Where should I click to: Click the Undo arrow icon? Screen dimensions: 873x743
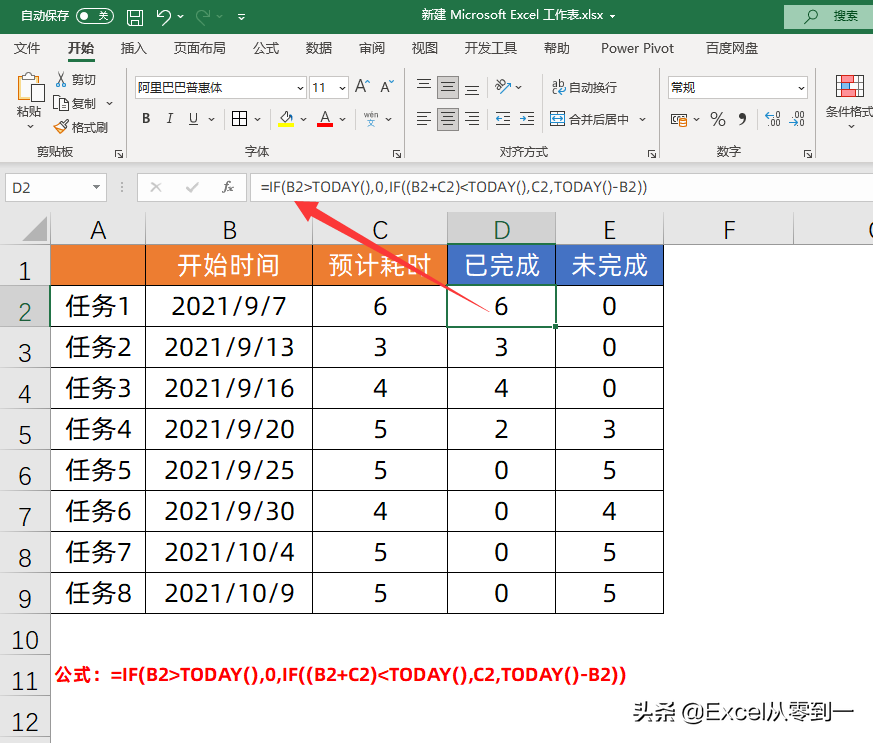[x=163, y=17]
